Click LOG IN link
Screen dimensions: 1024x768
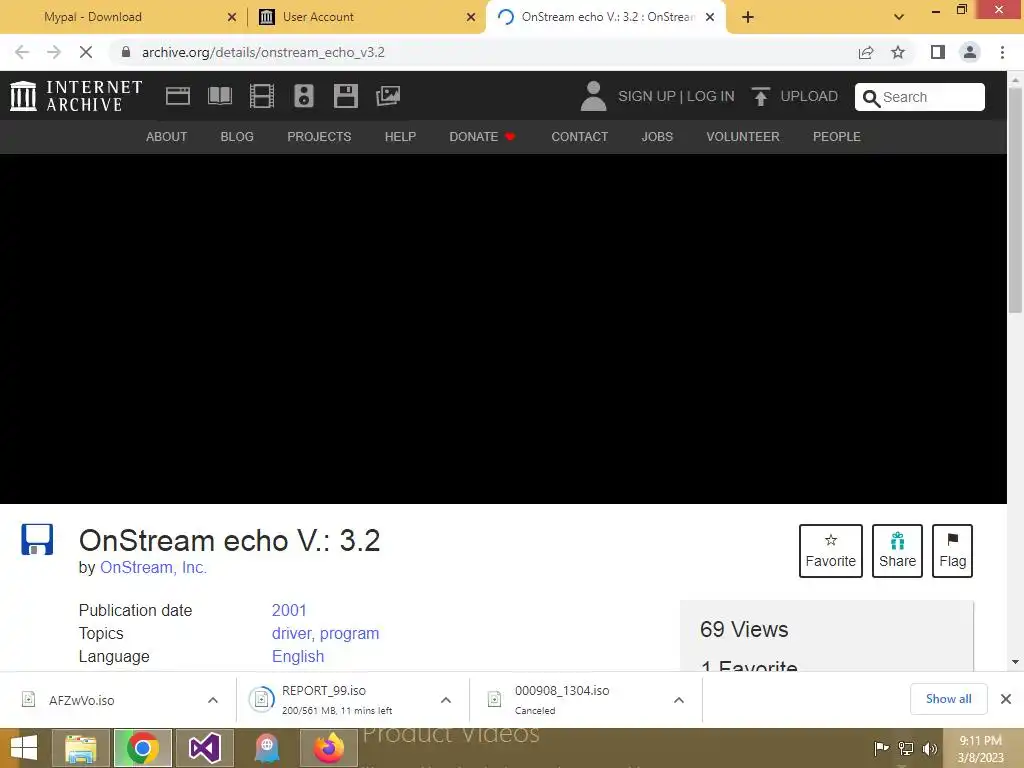pyautogui.click(x=711, y=96)
